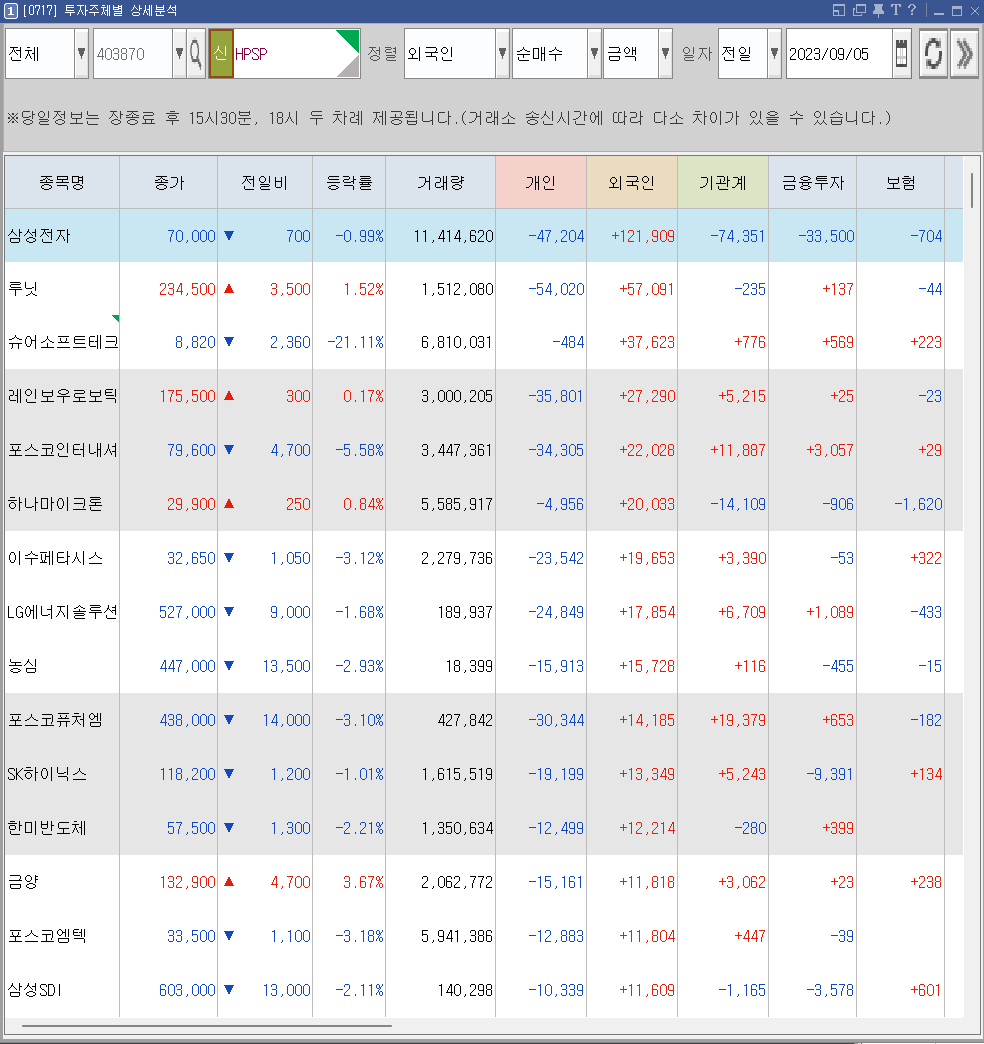
Task: Open the stock code 403870 dropdown arrow
Action: pyautogui.click(x=179, y=53)
